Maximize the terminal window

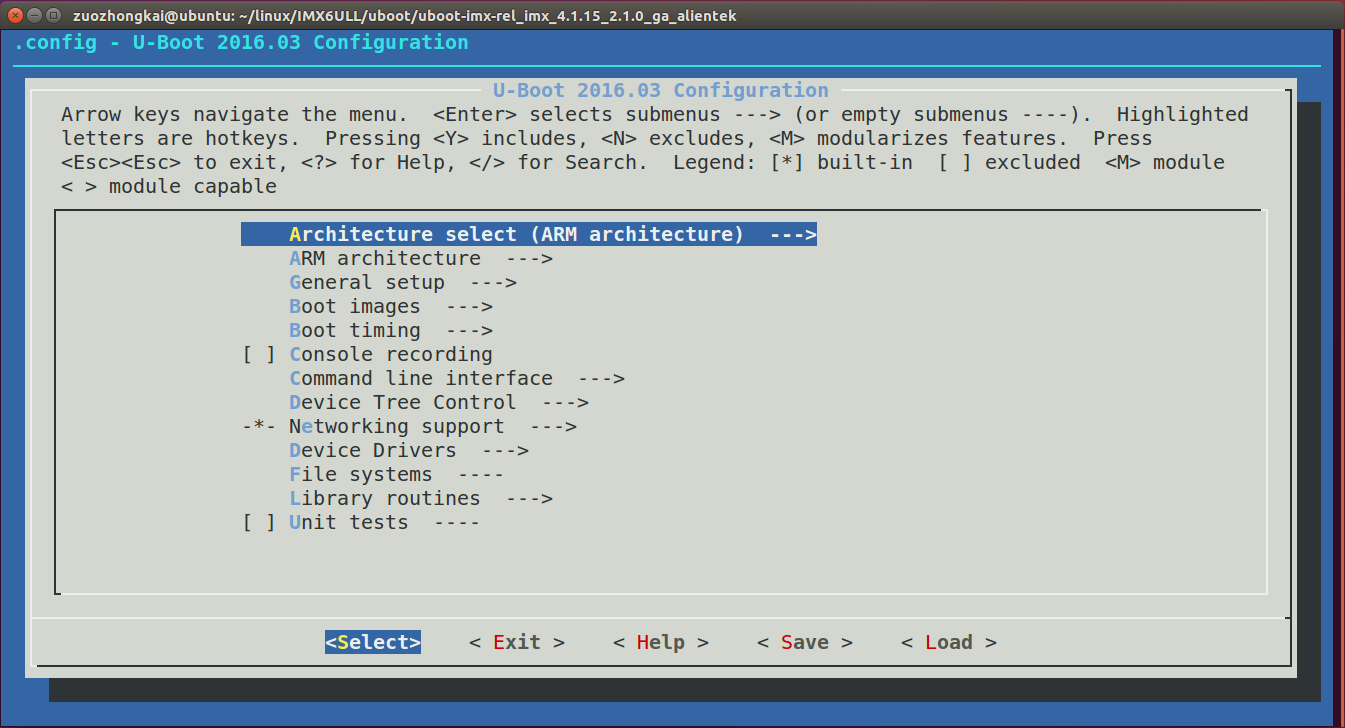tap(54, 15)
